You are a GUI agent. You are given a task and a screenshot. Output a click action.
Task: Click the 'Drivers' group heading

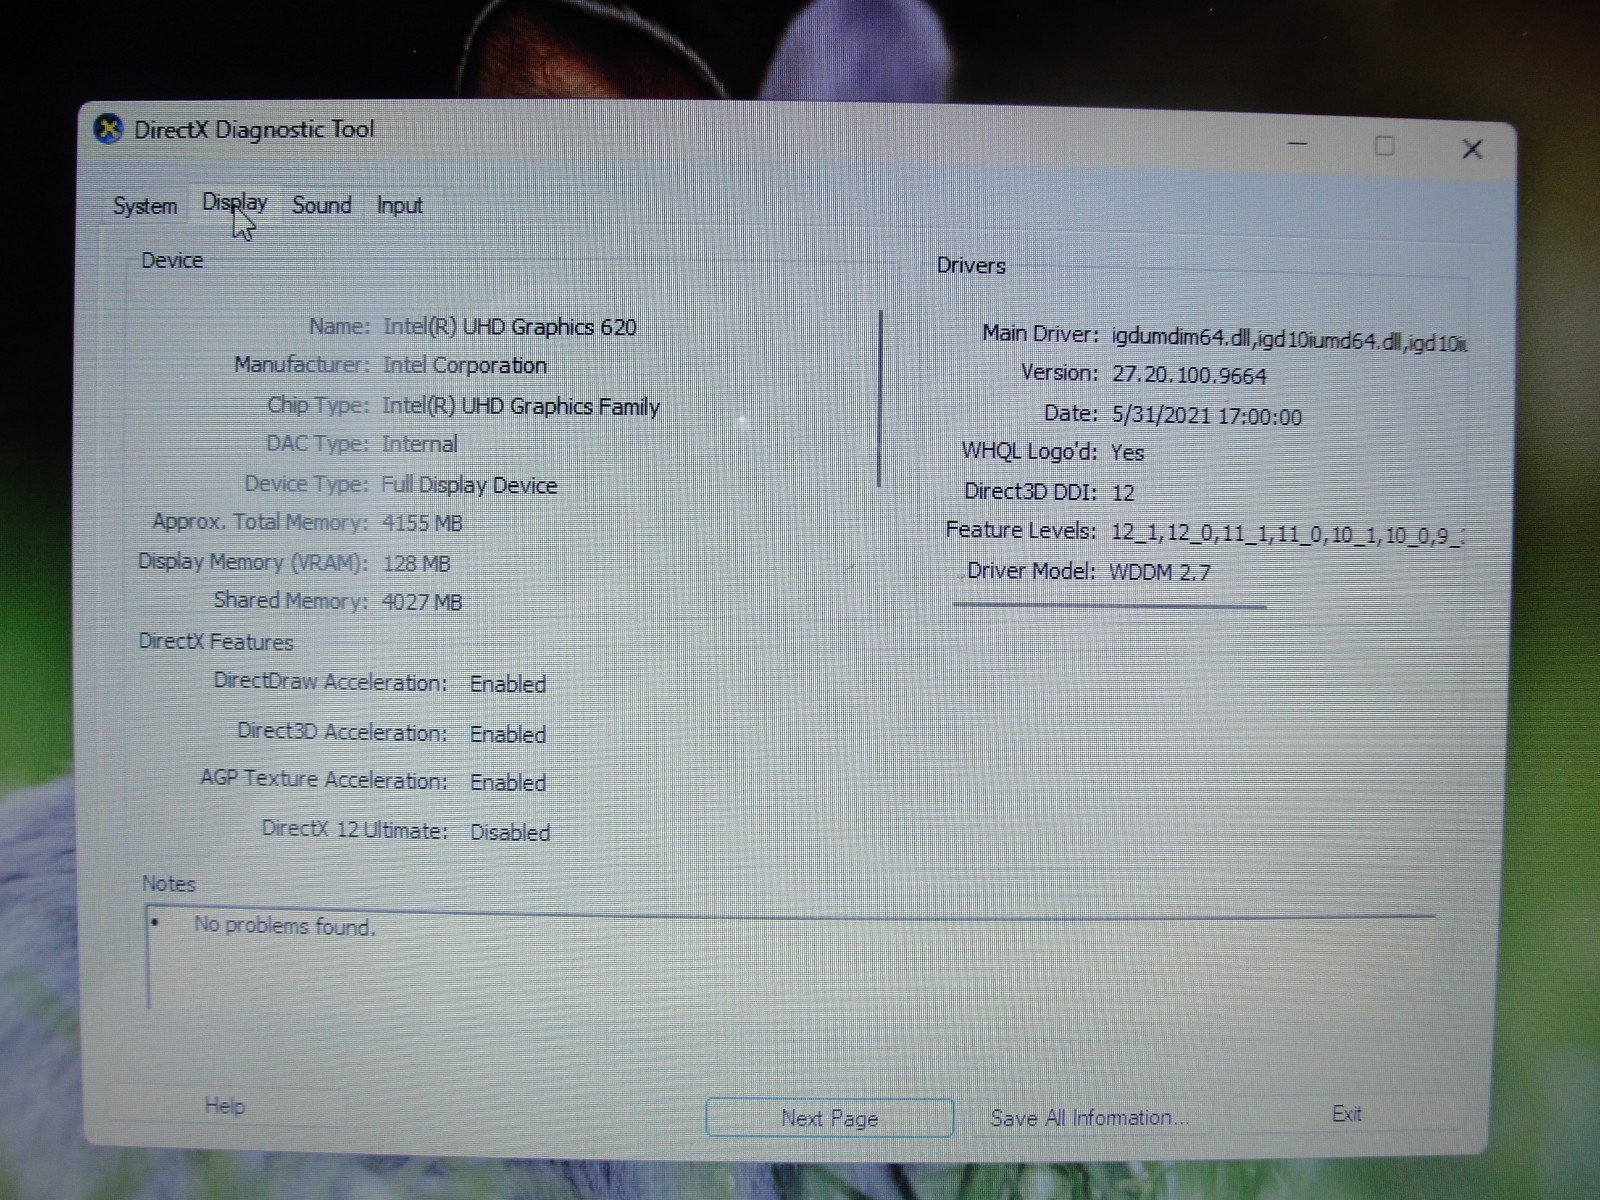[x=971, y=266]
